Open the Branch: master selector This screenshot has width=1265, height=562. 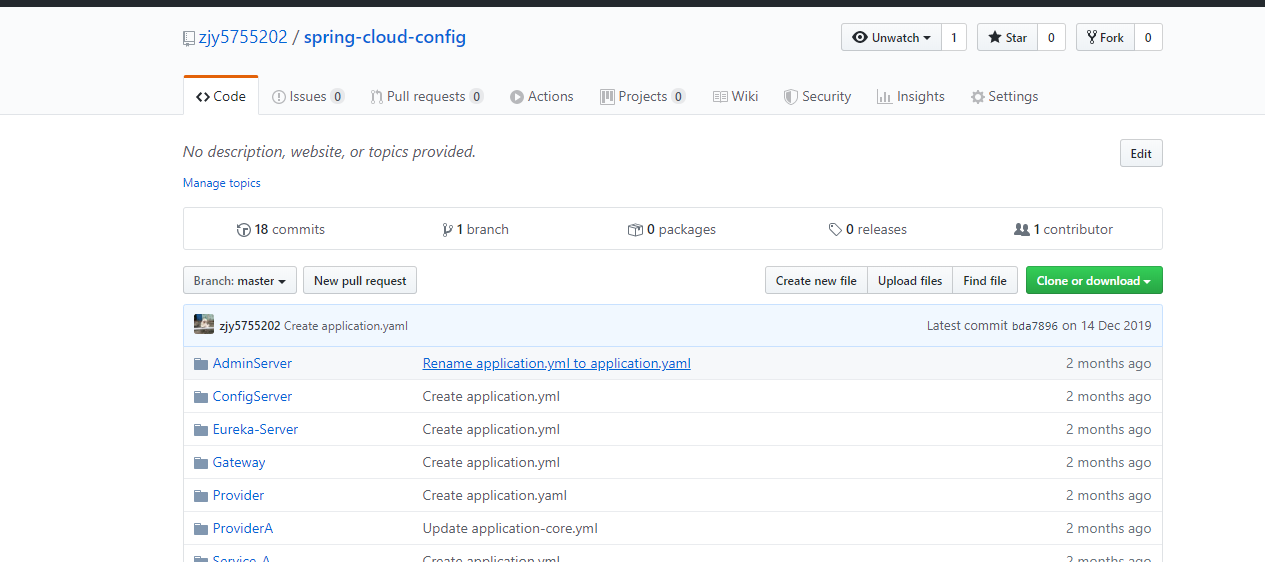pos(240,281)
